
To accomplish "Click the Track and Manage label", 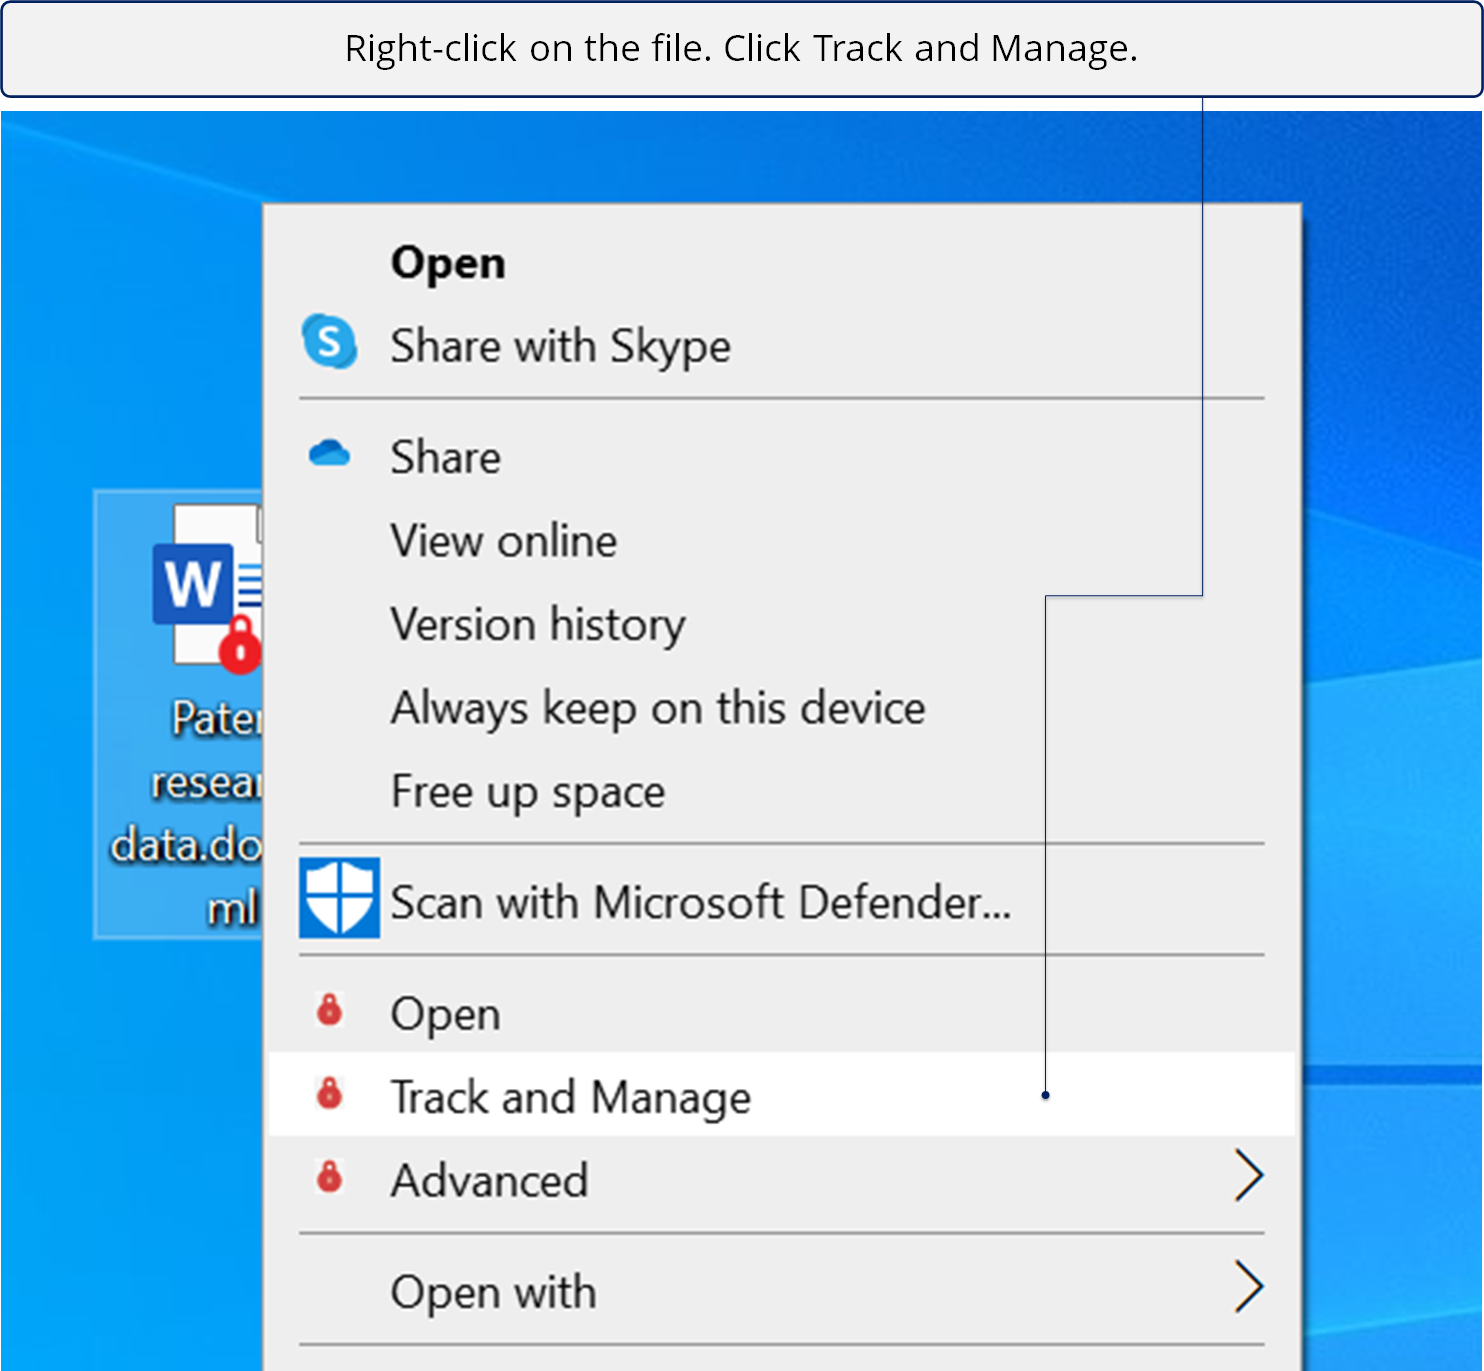I will pos(570,1097).
